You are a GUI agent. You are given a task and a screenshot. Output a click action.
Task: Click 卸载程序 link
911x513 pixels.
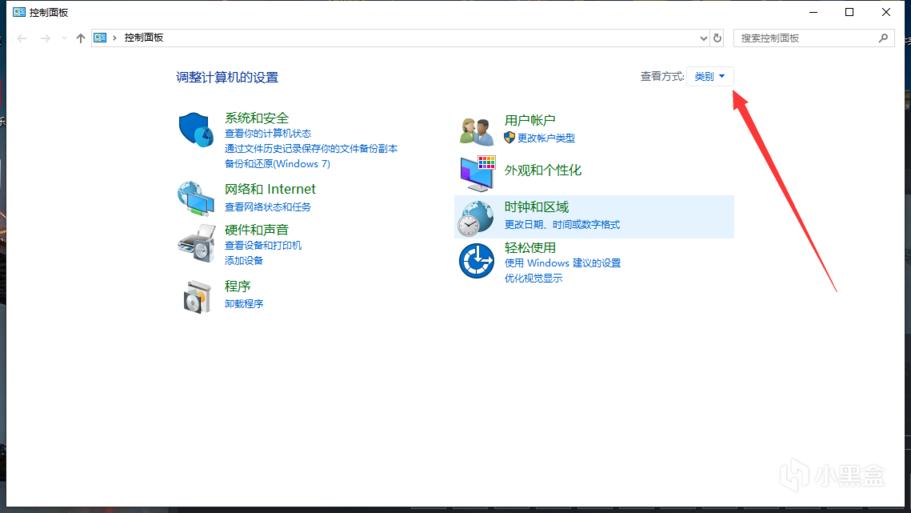[244, 304]
